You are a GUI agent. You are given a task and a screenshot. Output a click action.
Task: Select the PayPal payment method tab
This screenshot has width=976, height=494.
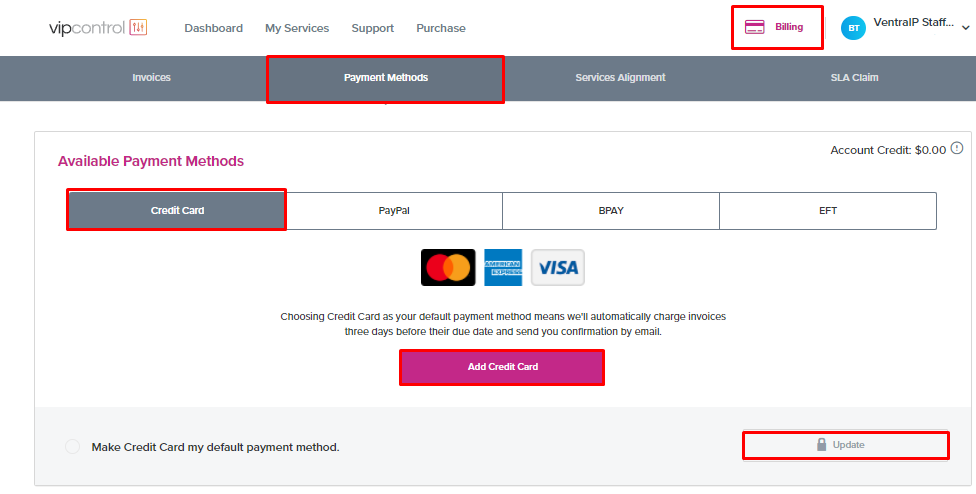(394, 211)
